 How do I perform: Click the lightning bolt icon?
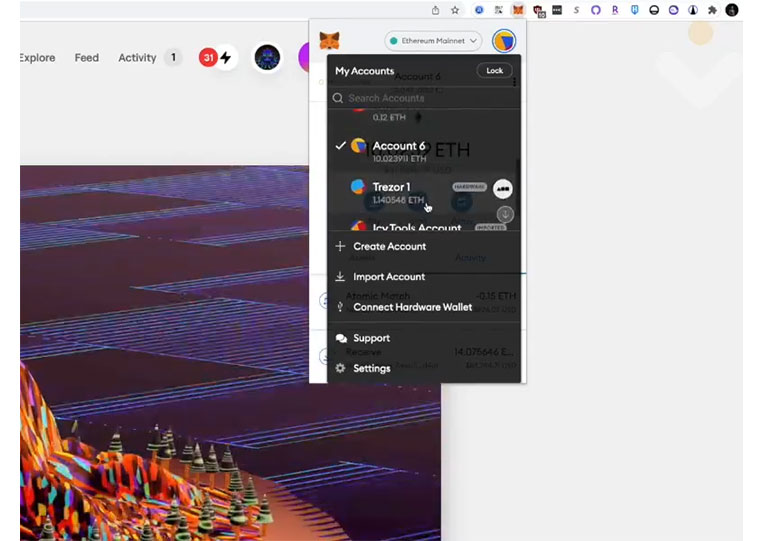(x=226, y=57)
